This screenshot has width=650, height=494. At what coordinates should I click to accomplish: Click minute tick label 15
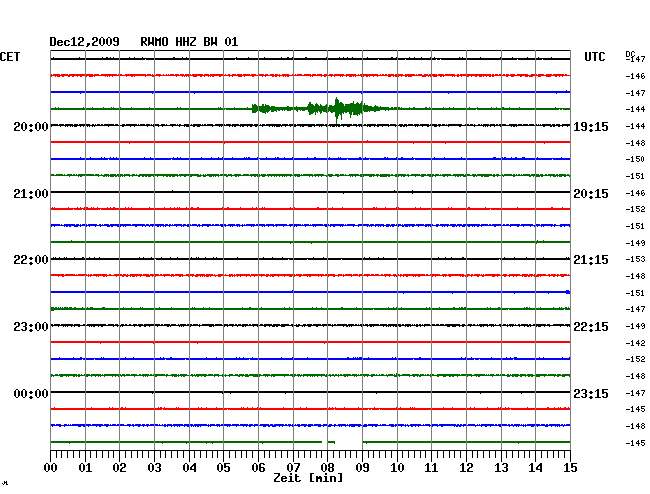pos(570,468)
